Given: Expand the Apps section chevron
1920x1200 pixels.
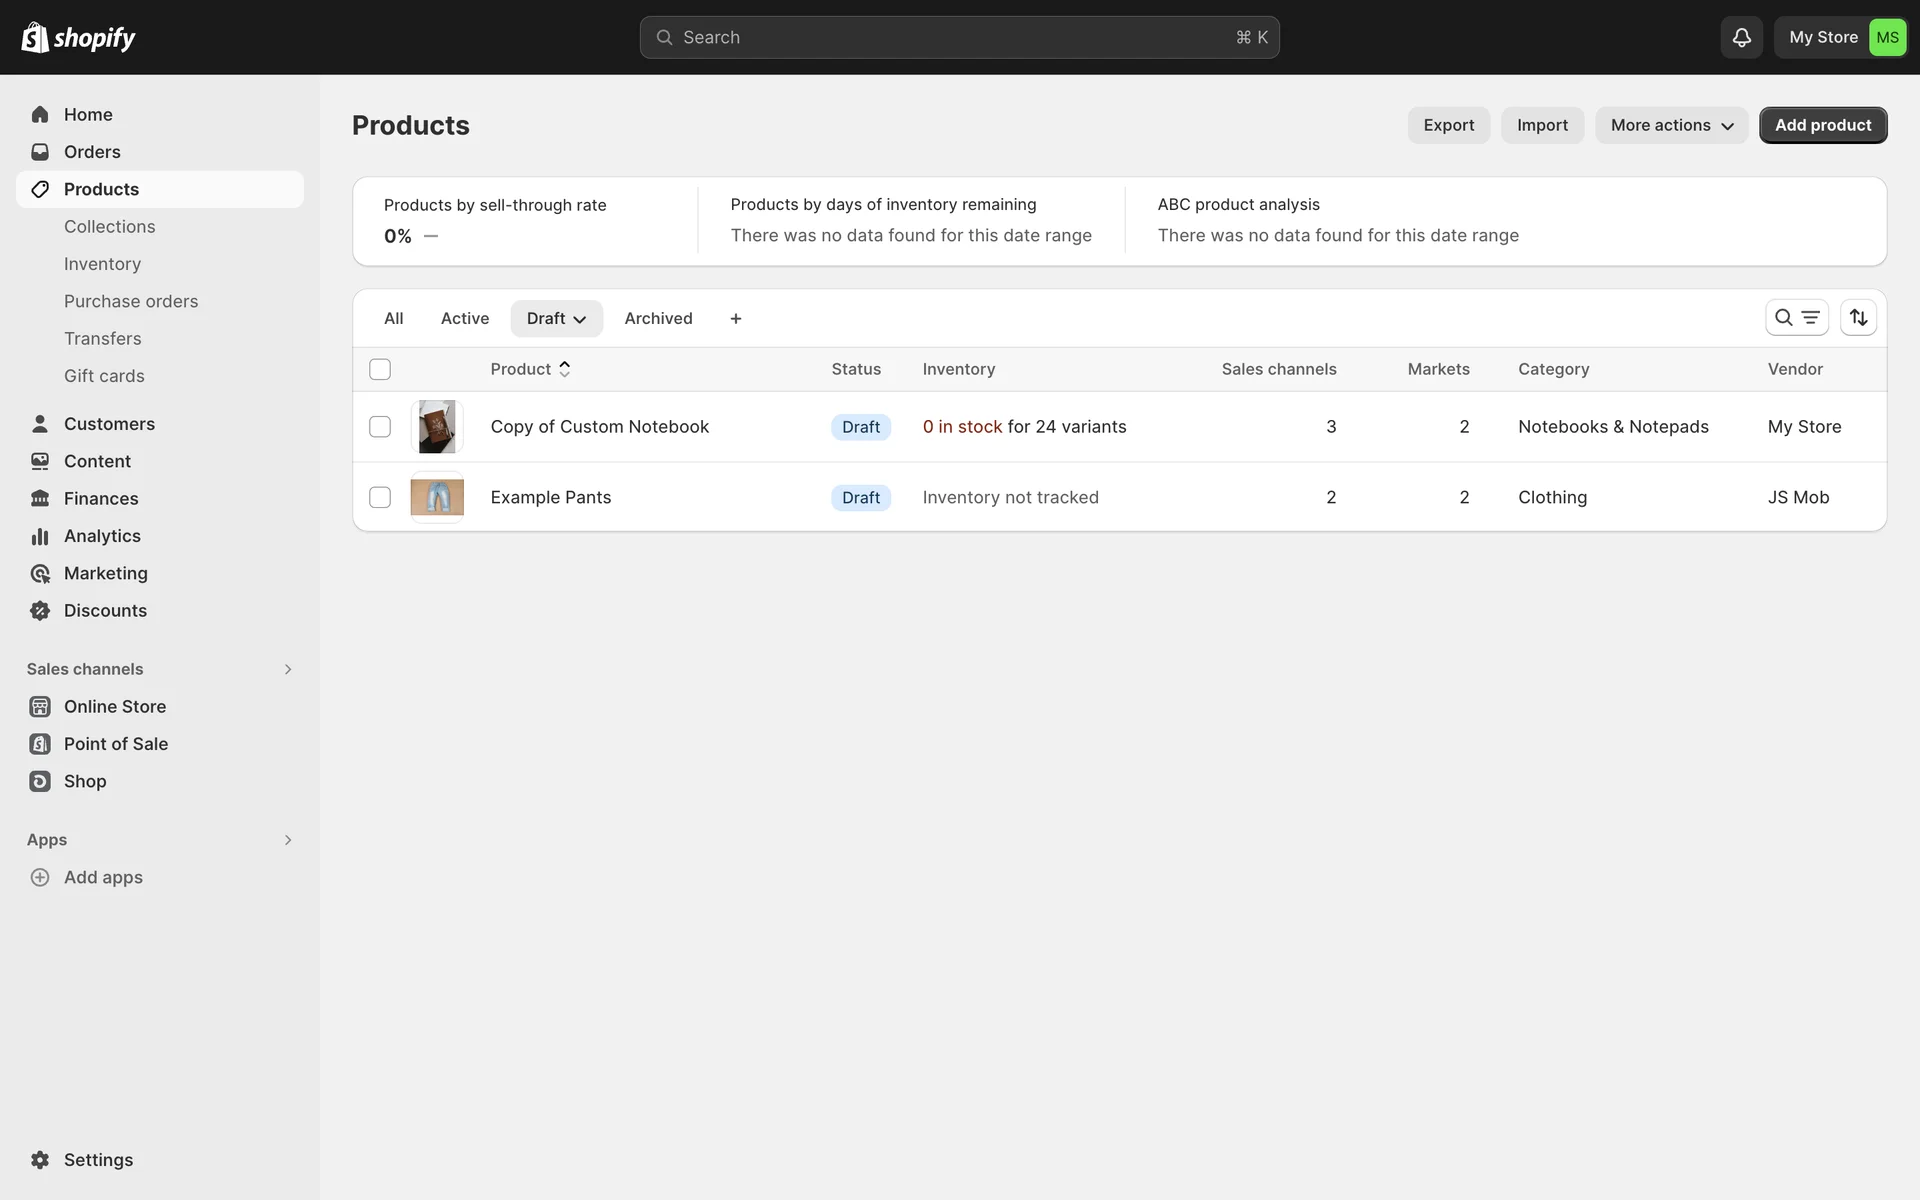Looking at the screenshot, I should point(288,840).
